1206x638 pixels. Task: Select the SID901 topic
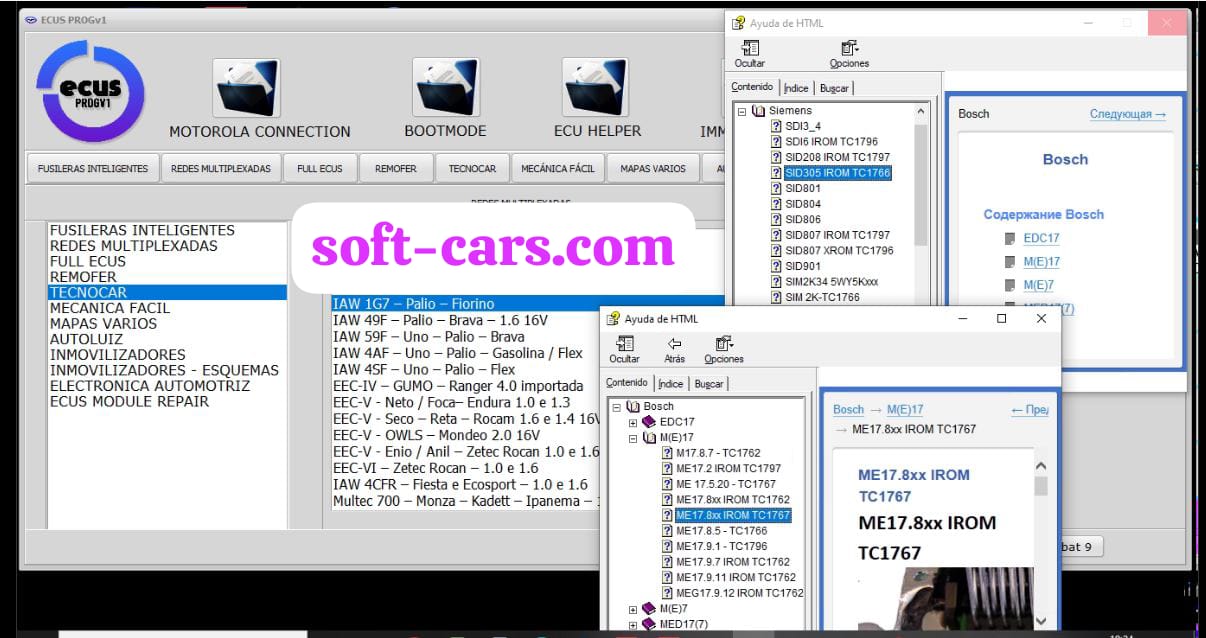pos(803,266)
